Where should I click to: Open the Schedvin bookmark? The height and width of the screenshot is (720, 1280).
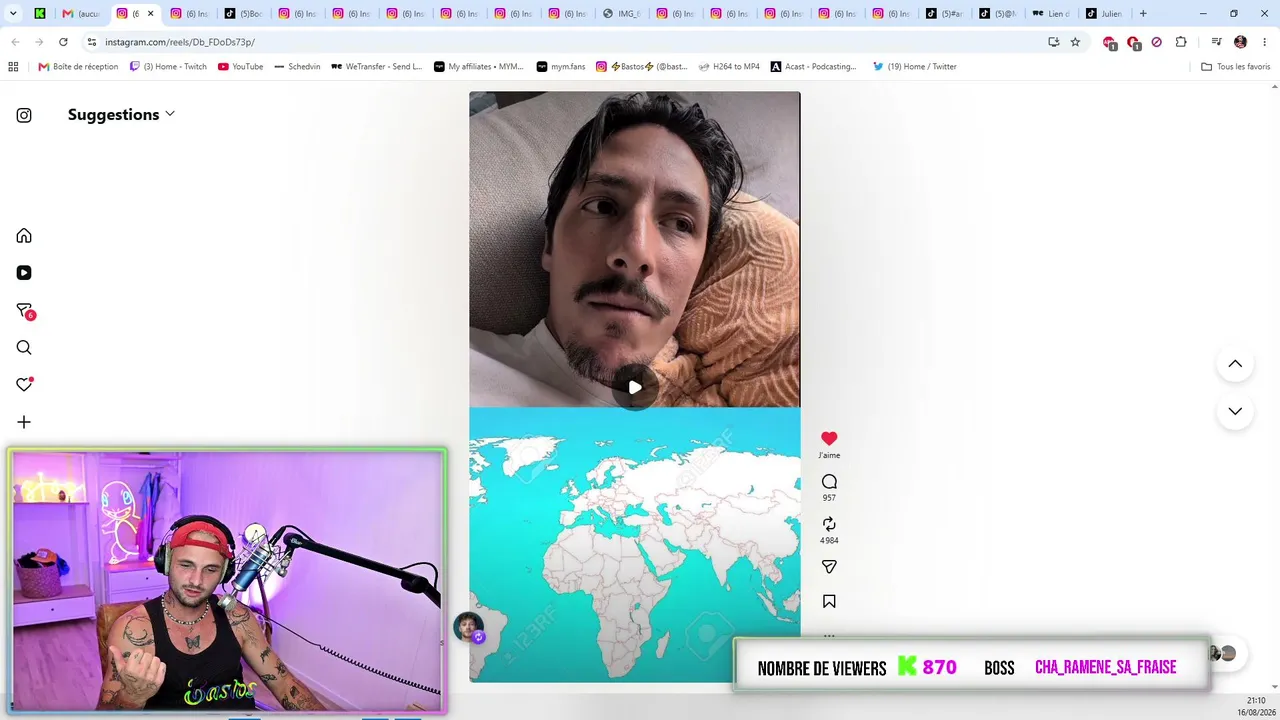tap(297, 67)
